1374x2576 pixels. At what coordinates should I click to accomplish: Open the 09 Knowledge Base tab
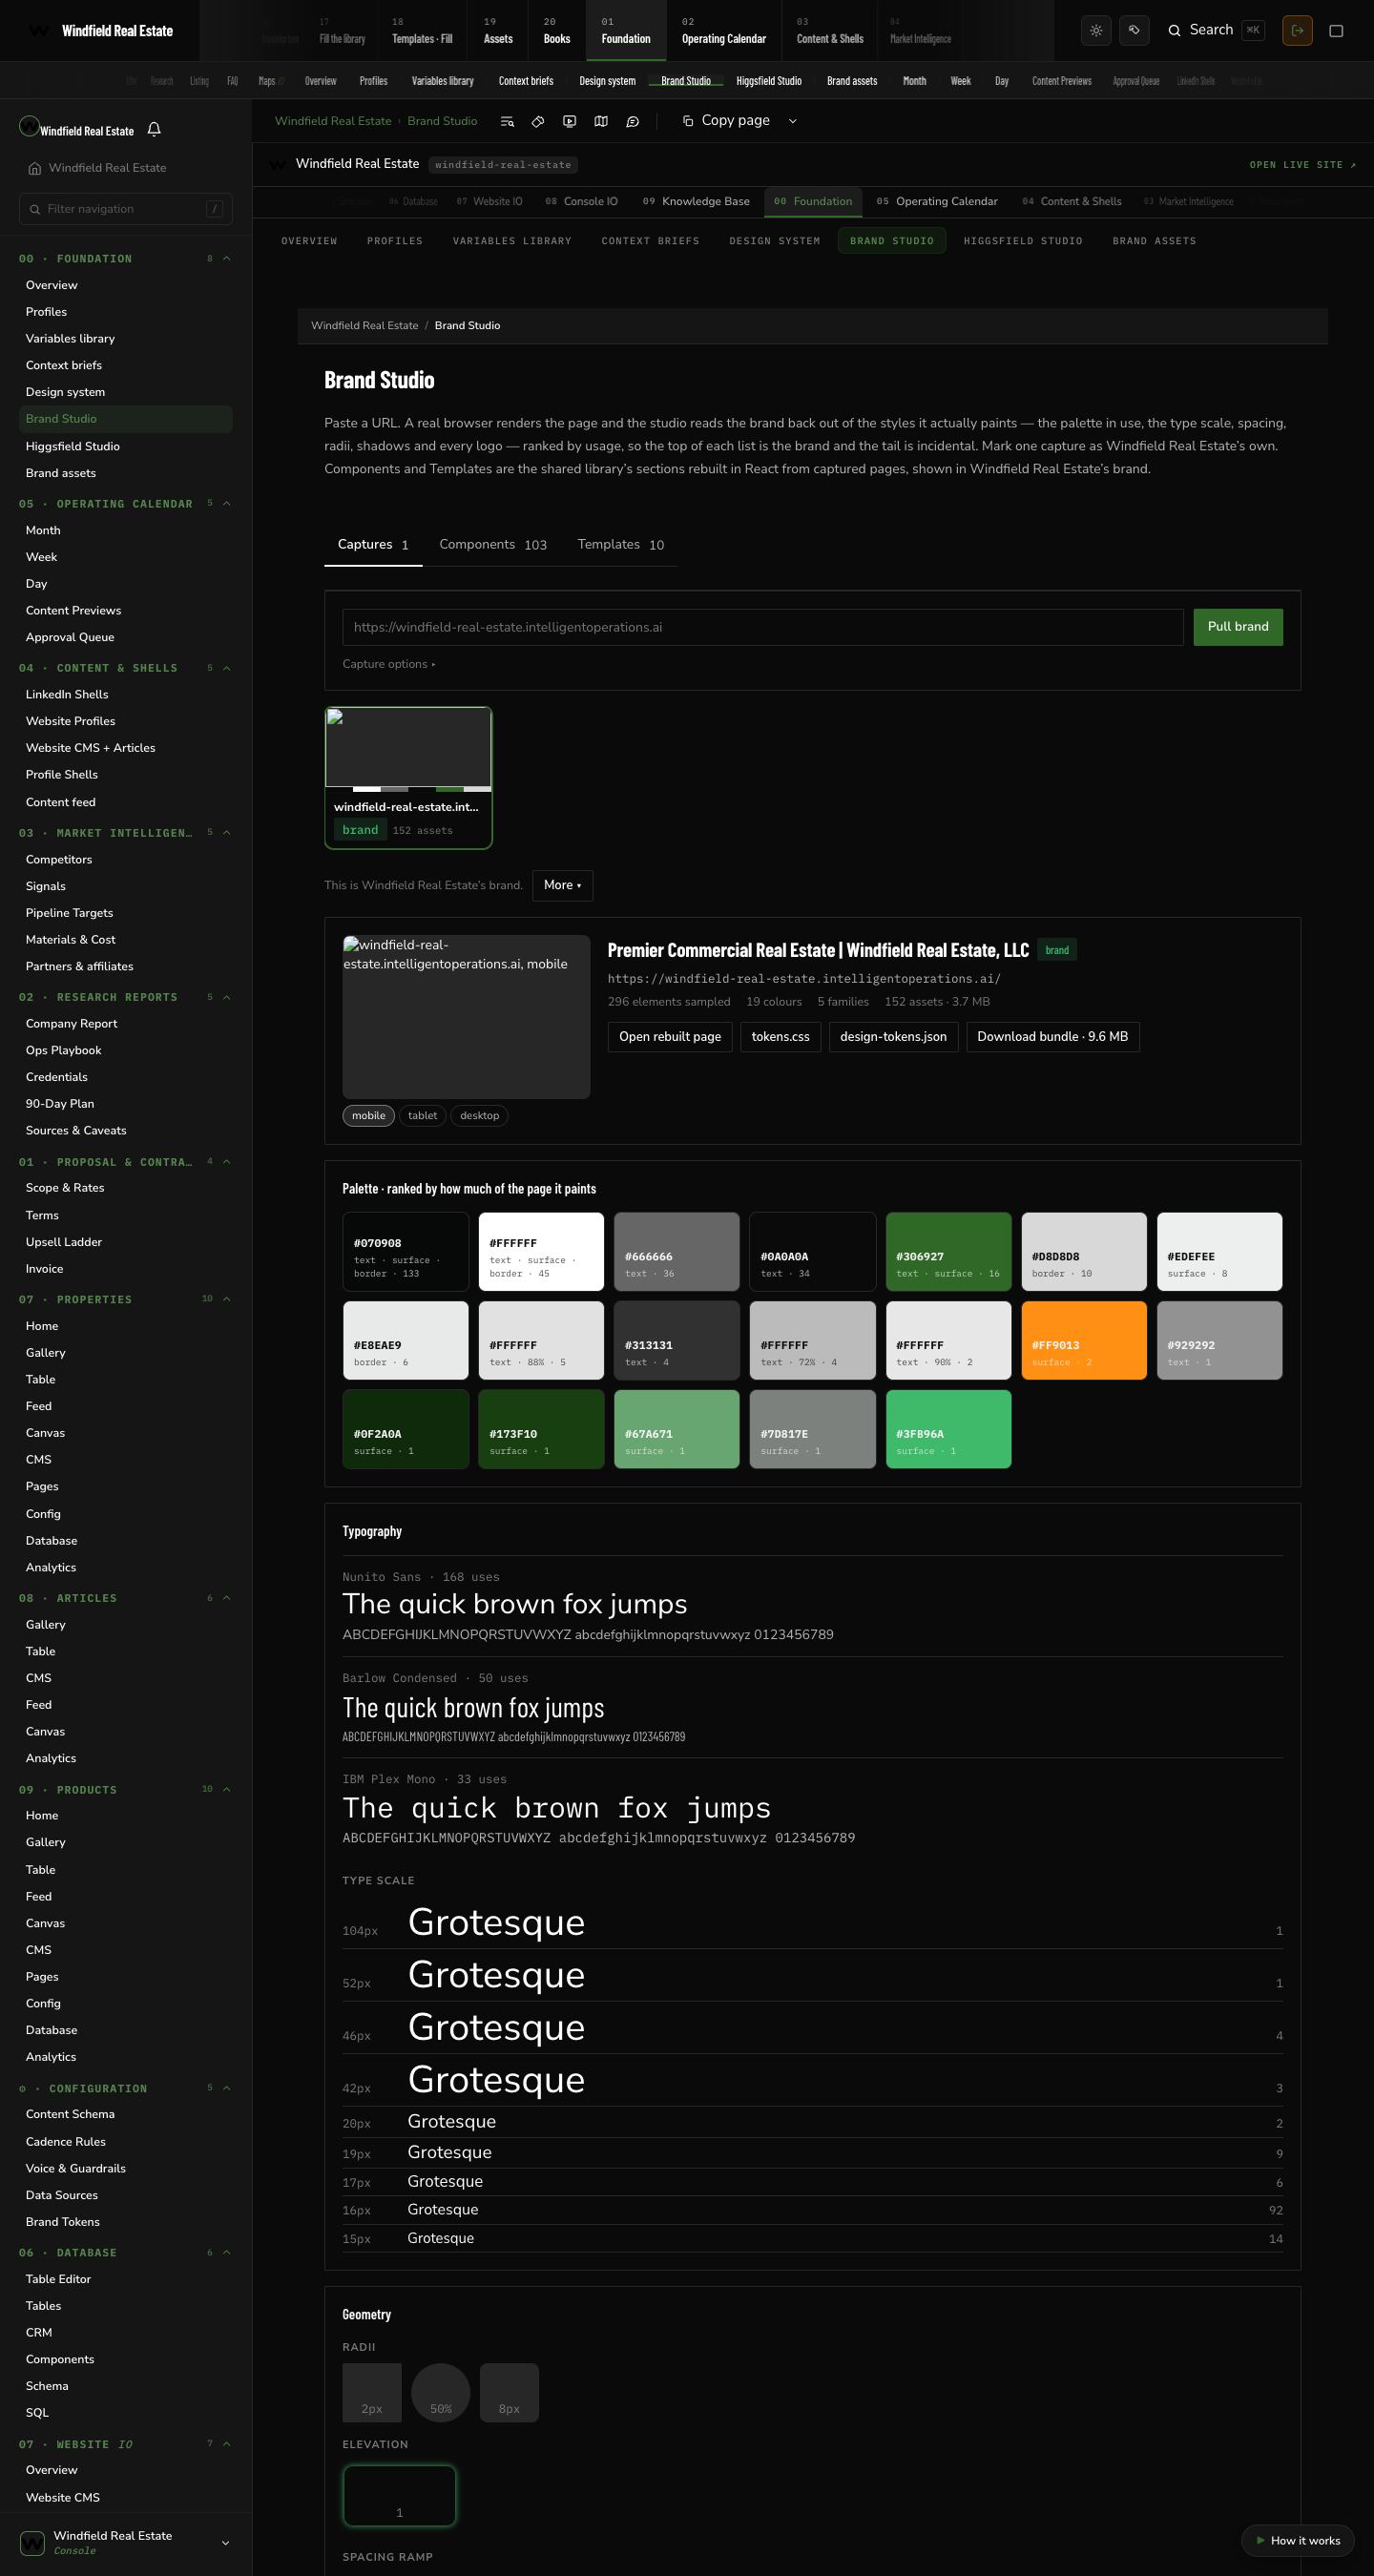(x=696, y=201)
